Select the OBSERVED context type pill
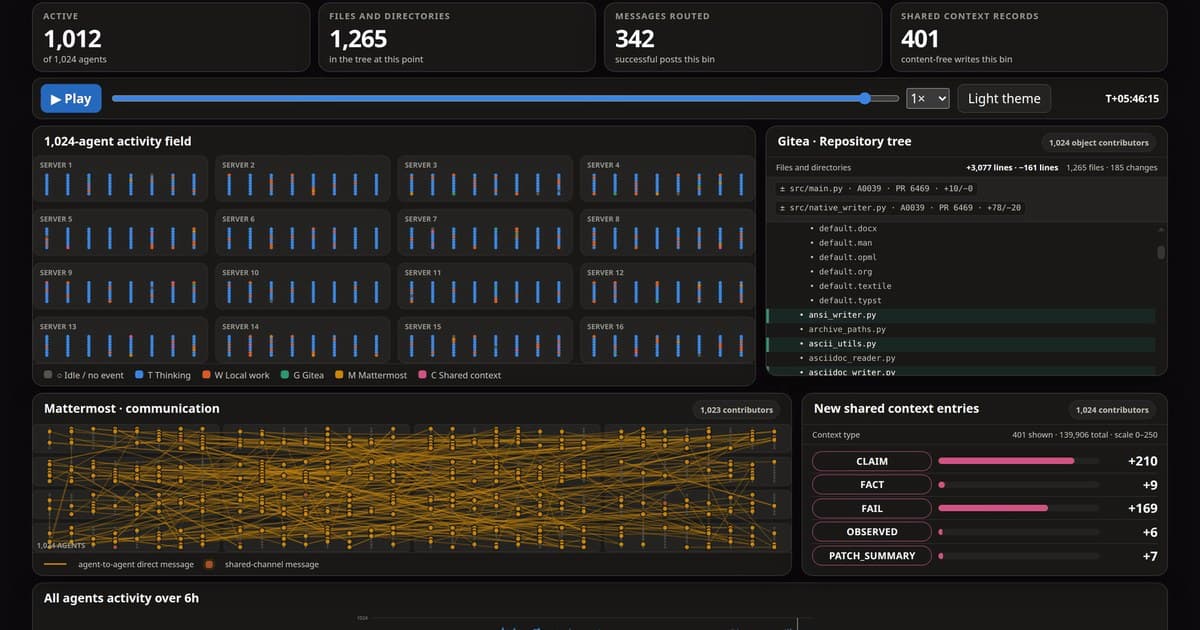1200x630 pixels. coord(872,532)
